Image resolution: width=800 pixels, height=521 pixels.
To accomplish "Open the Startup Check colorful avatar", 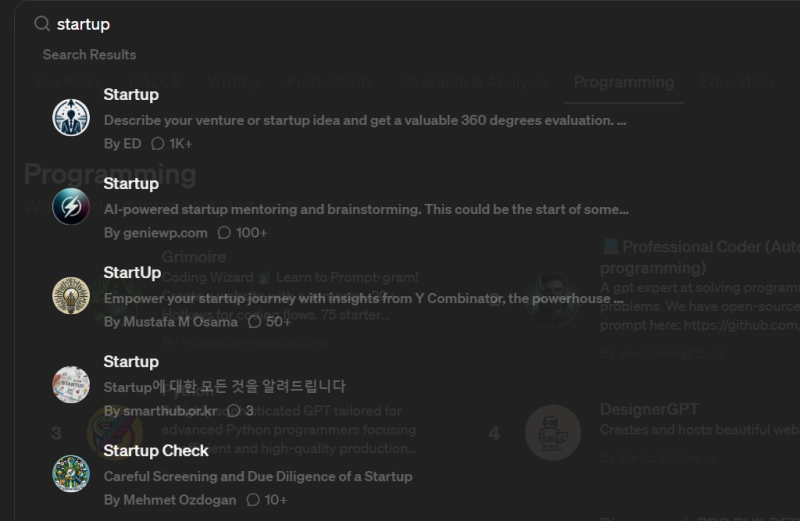I will click(x=71, y=474).
